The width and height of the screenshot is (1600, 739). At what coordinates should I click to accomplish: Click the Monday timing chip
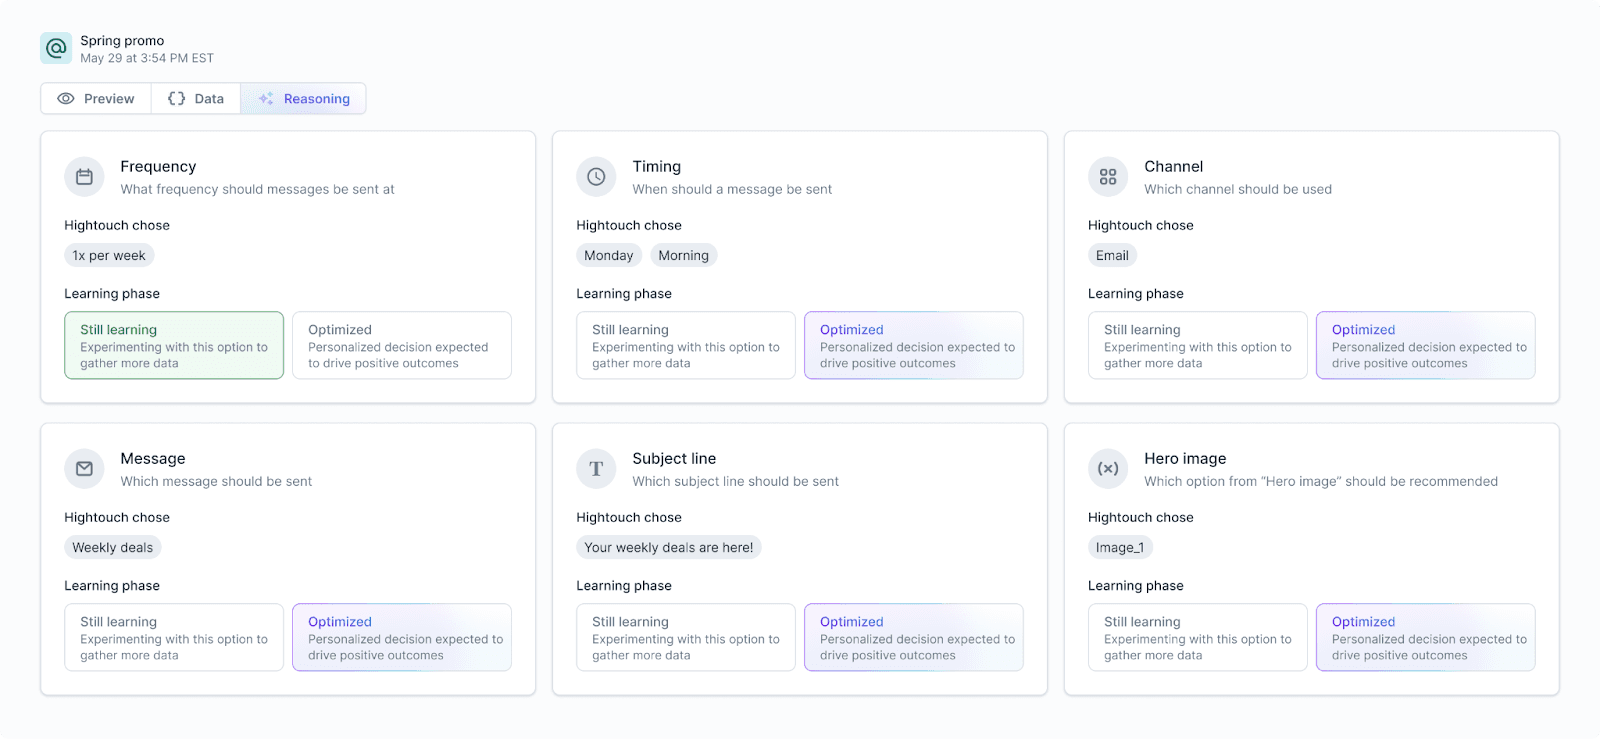[609, 256]
